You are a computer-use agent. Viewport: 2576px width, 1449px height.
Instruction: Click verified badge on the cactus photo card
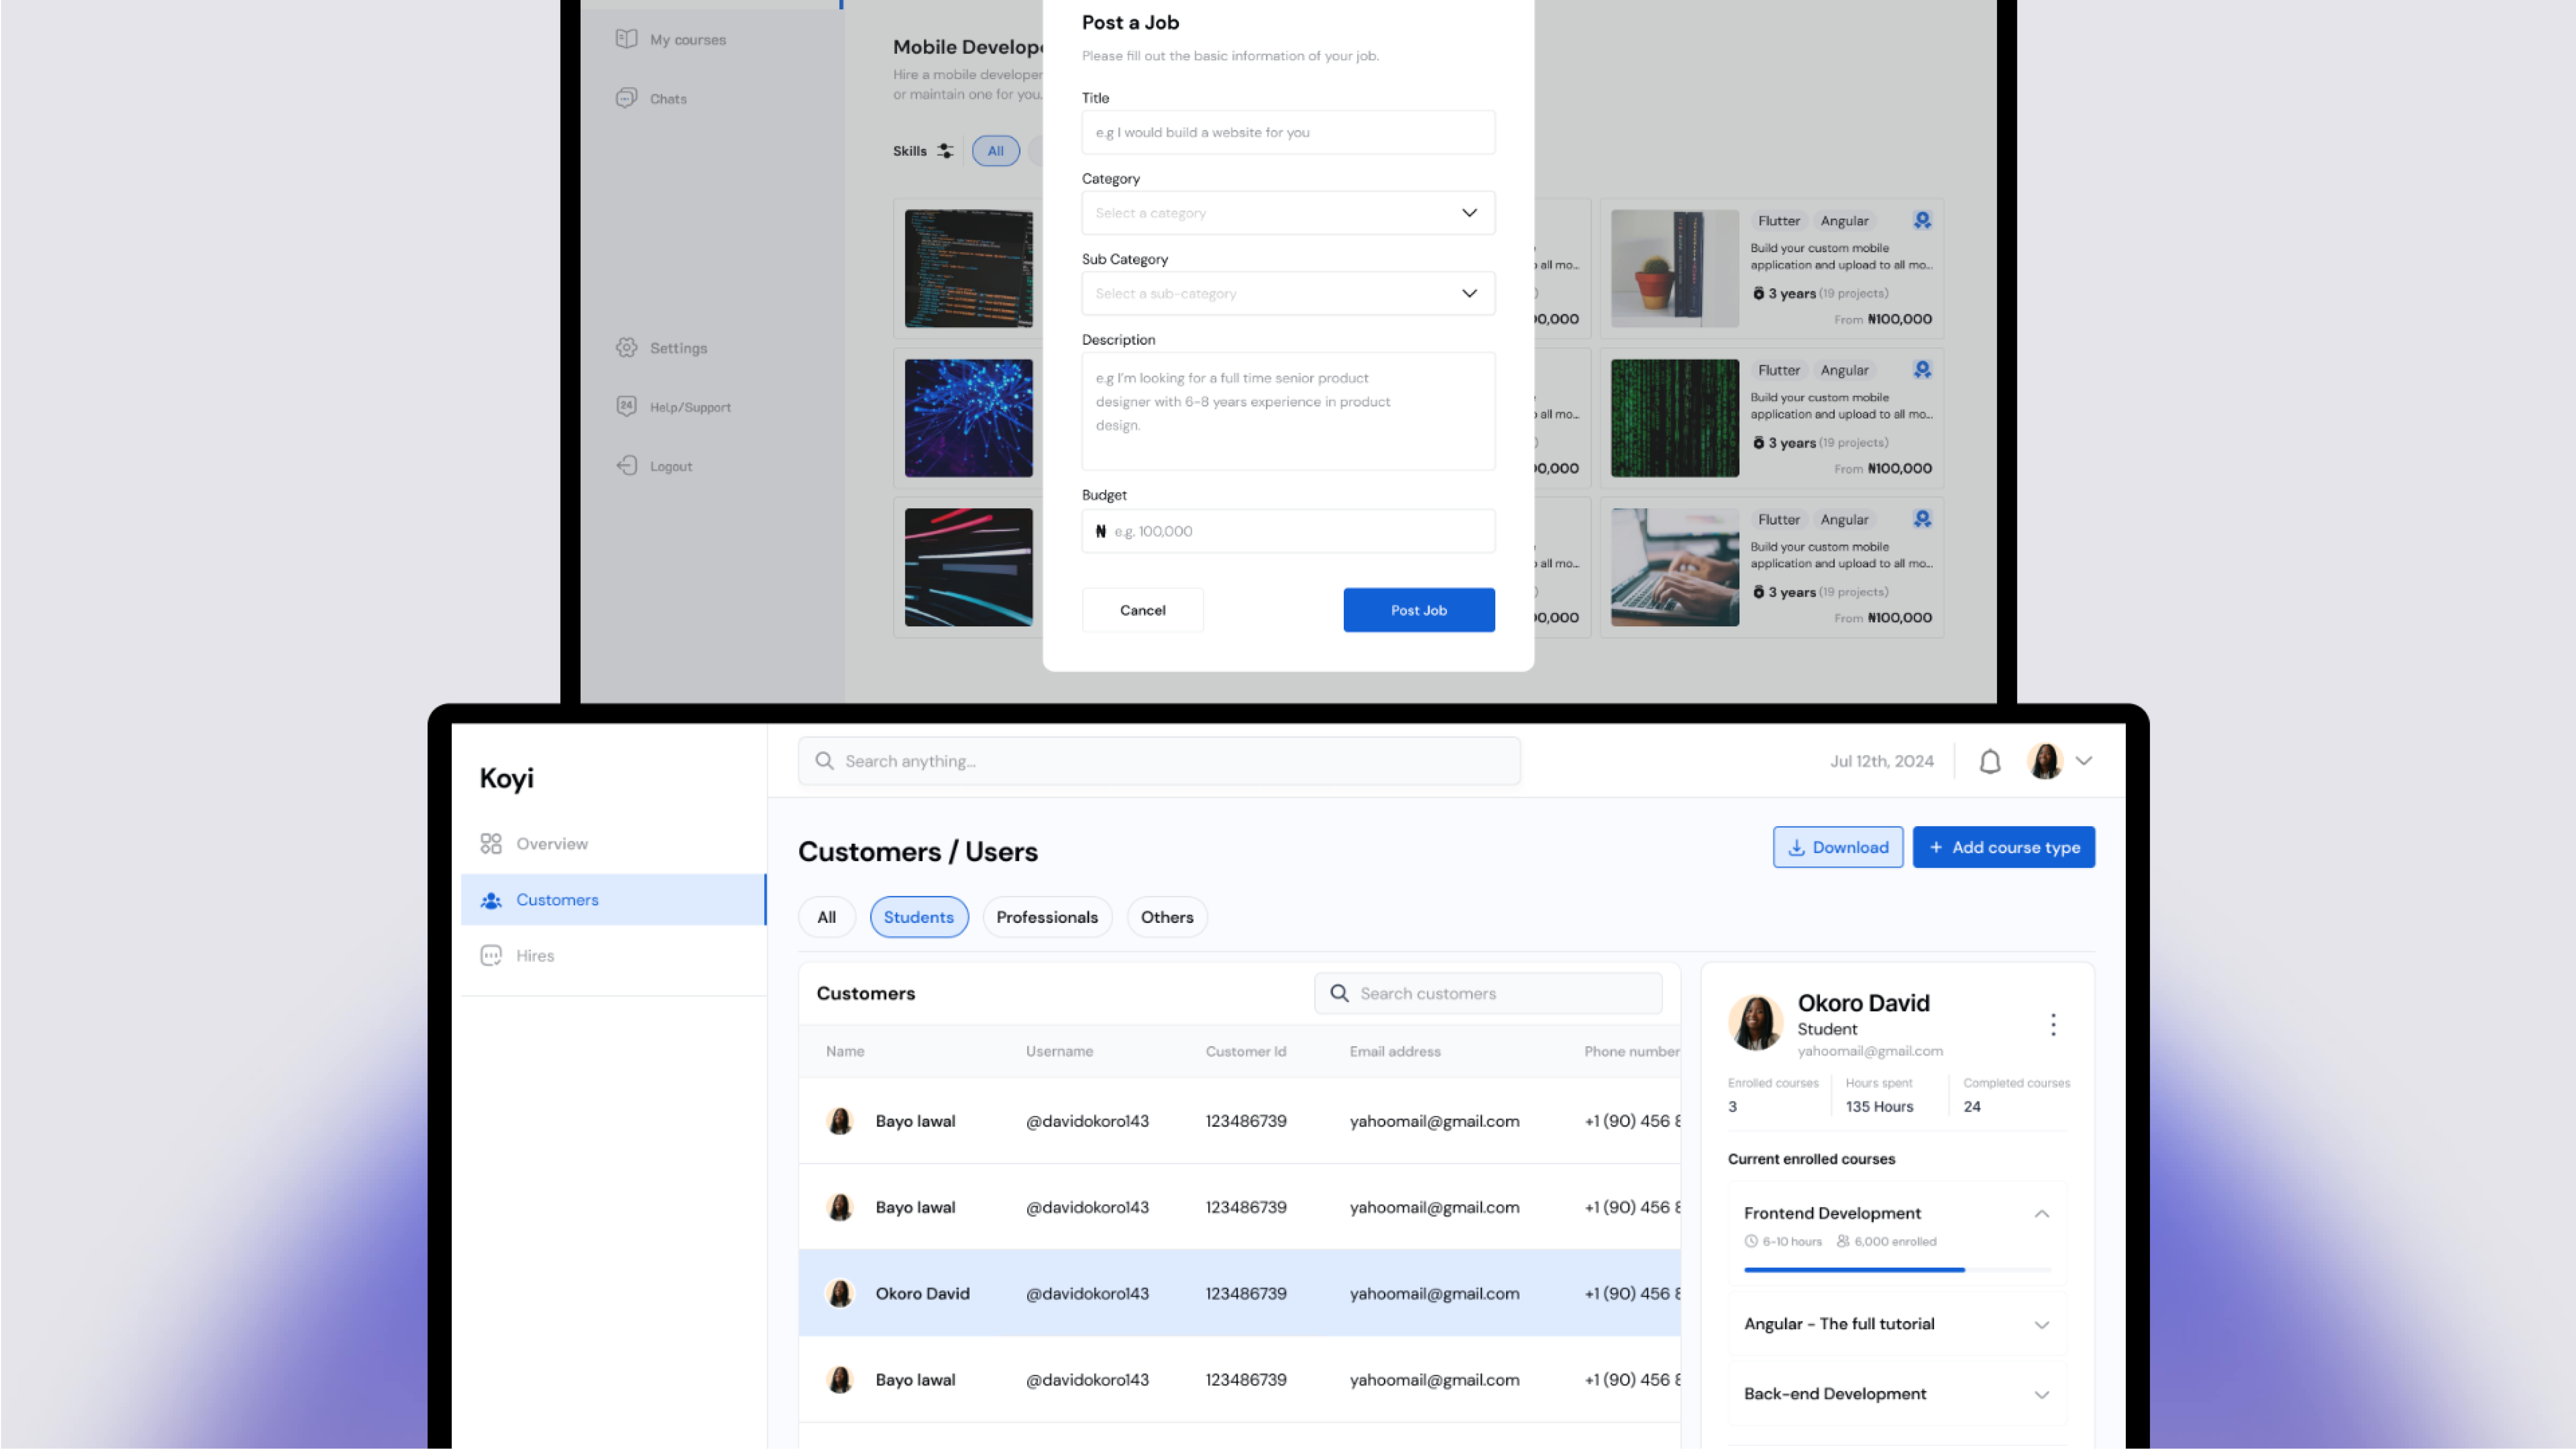tap(1922, 220)
